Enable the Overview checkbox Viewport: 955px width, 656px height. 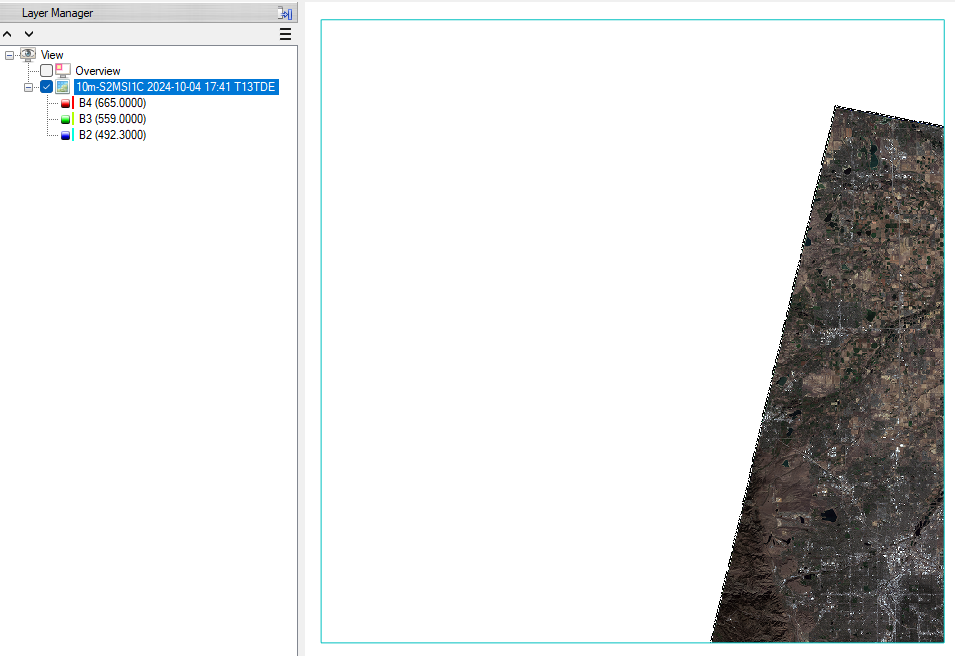(x=46, y=71)
